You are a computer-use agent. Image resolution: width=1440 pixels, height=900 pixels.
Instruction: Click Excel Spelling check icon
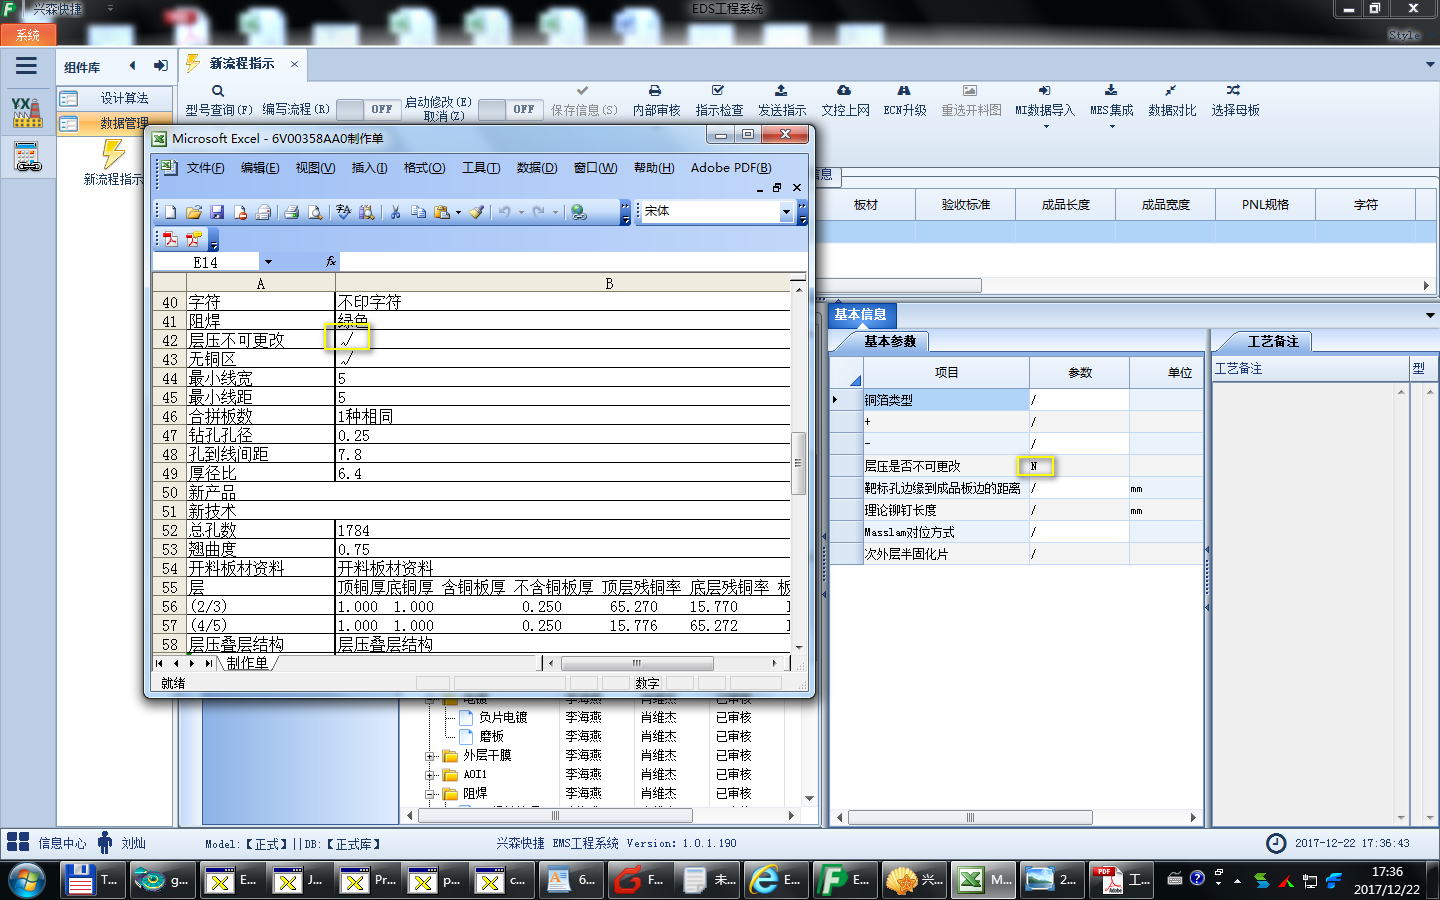click(343, 212)
